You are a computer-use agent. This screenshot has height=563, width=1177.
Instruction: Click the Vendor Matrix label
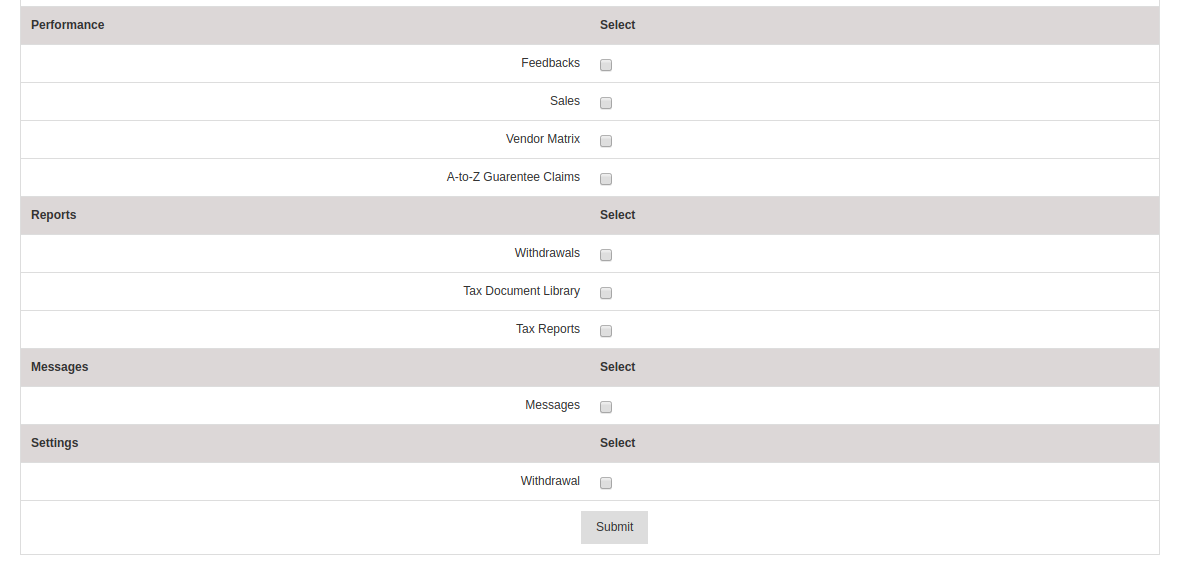543,139
